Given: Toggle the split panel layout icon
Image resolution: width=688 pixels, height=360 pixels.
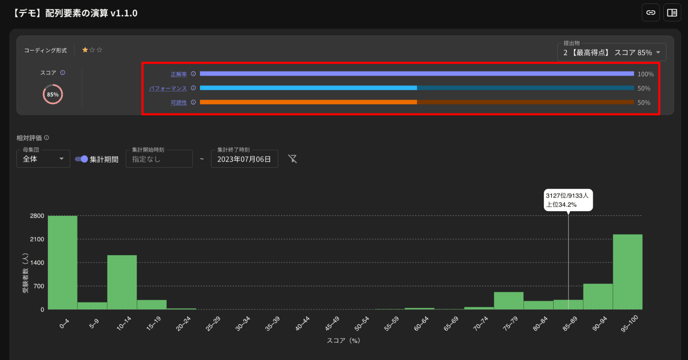Looking at the screenshot, I should [x=672, y=13].
